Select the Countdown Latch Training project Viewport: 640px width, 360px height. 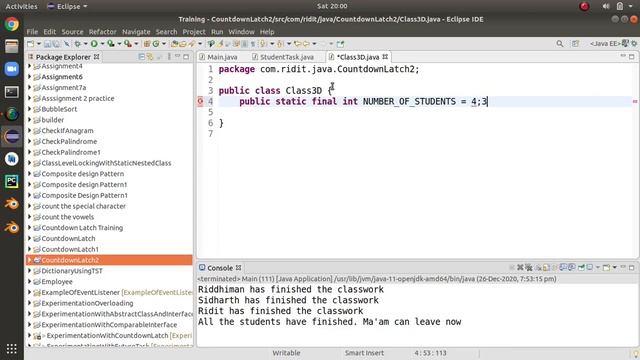click(x=82, y=228)
